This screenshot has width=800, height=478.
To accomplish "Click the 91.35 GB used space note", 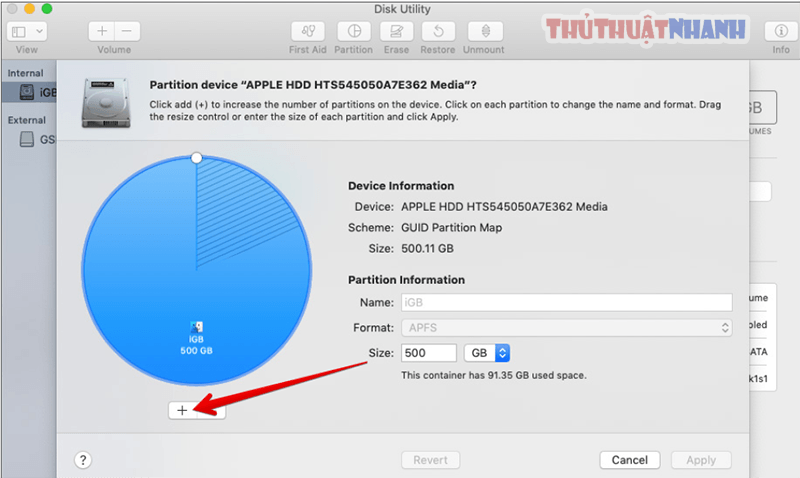I will point(494,375).
